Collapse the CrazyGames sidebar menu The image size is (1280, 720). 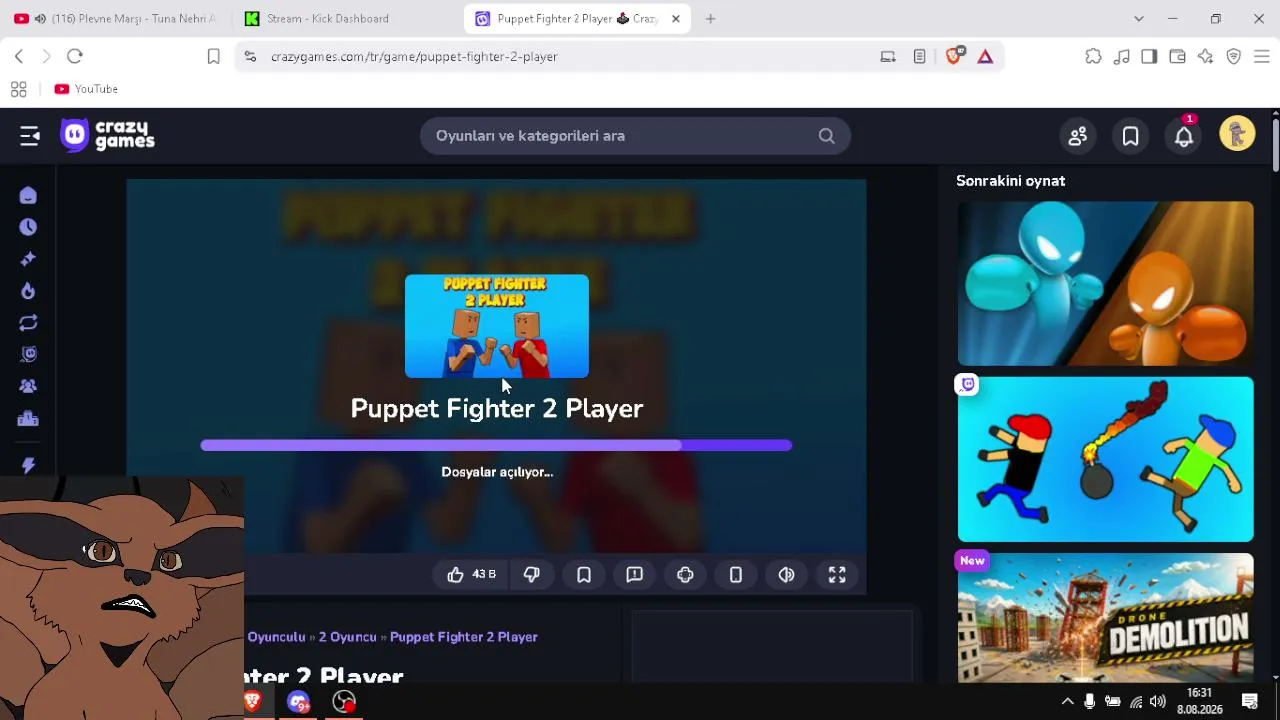tap(30, 136)
